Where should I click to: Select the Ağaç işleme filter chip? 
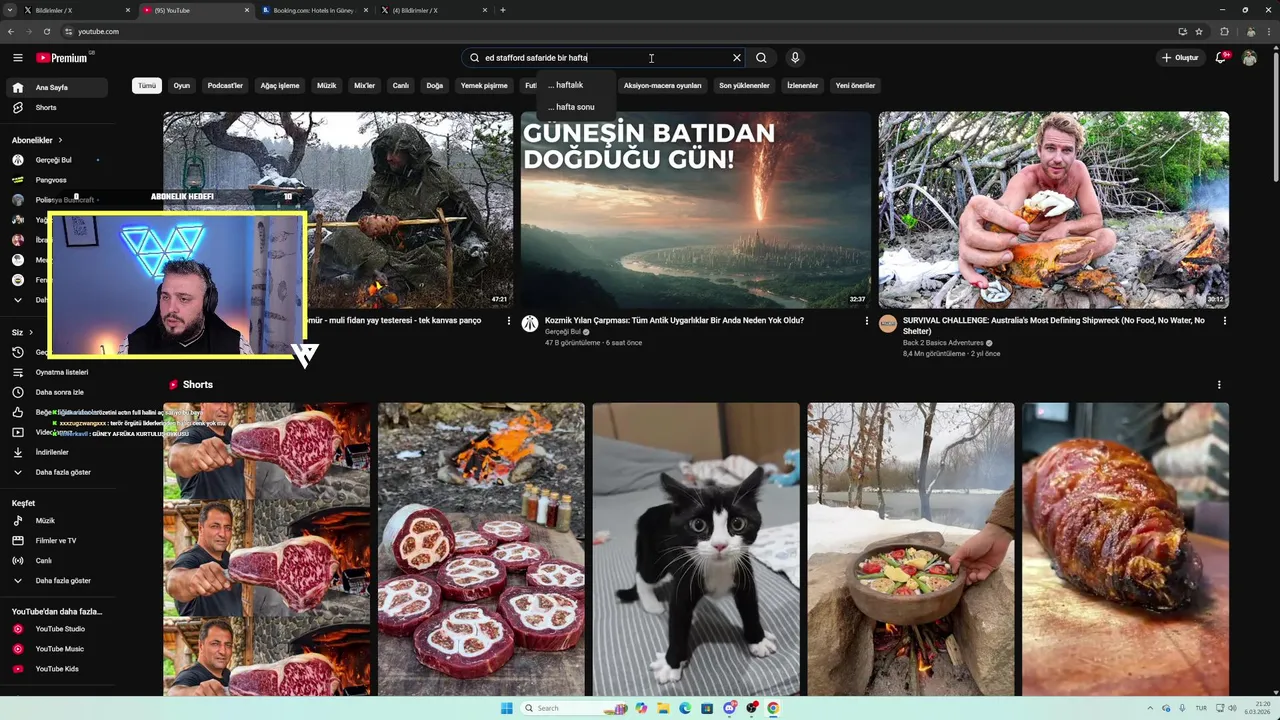(x=280, y=86)
